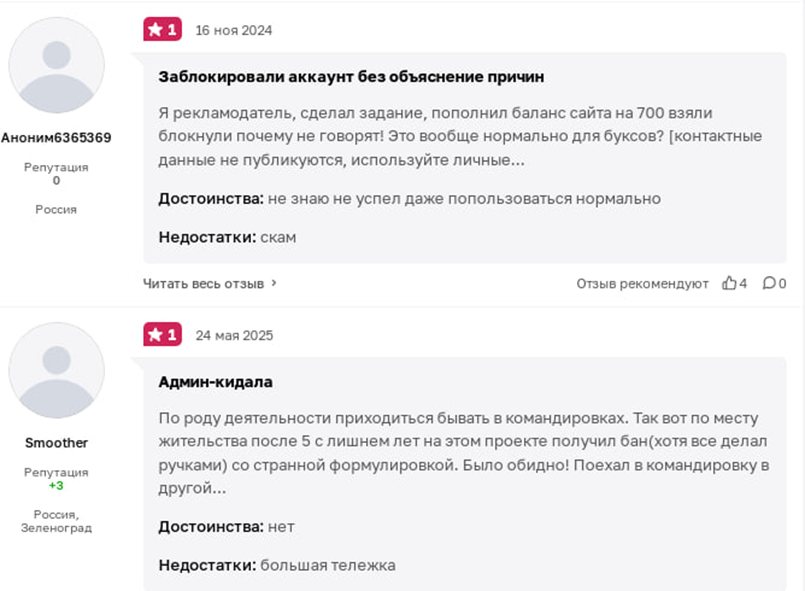
Task: Click the reputation value 0 under Аноним6365369
Action: pyautogui.click(x=56, y=181)
